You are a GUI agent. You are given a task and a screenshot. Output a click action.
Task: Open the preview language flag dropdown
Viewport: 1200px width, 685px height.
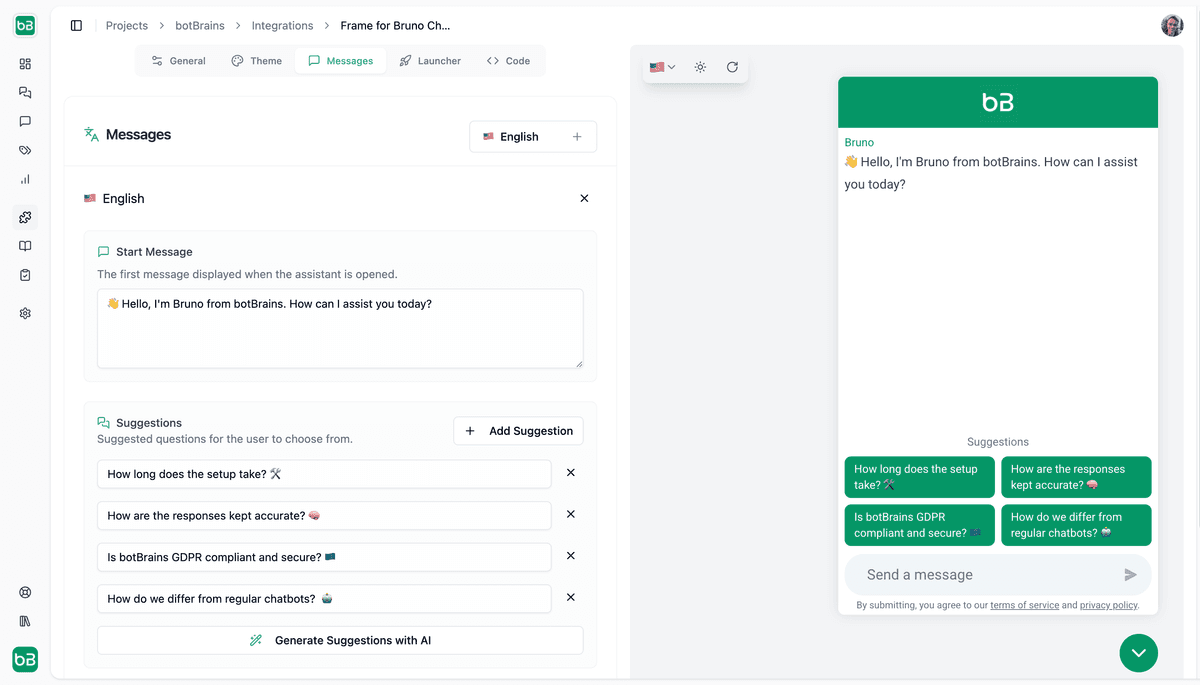point(662,67)
